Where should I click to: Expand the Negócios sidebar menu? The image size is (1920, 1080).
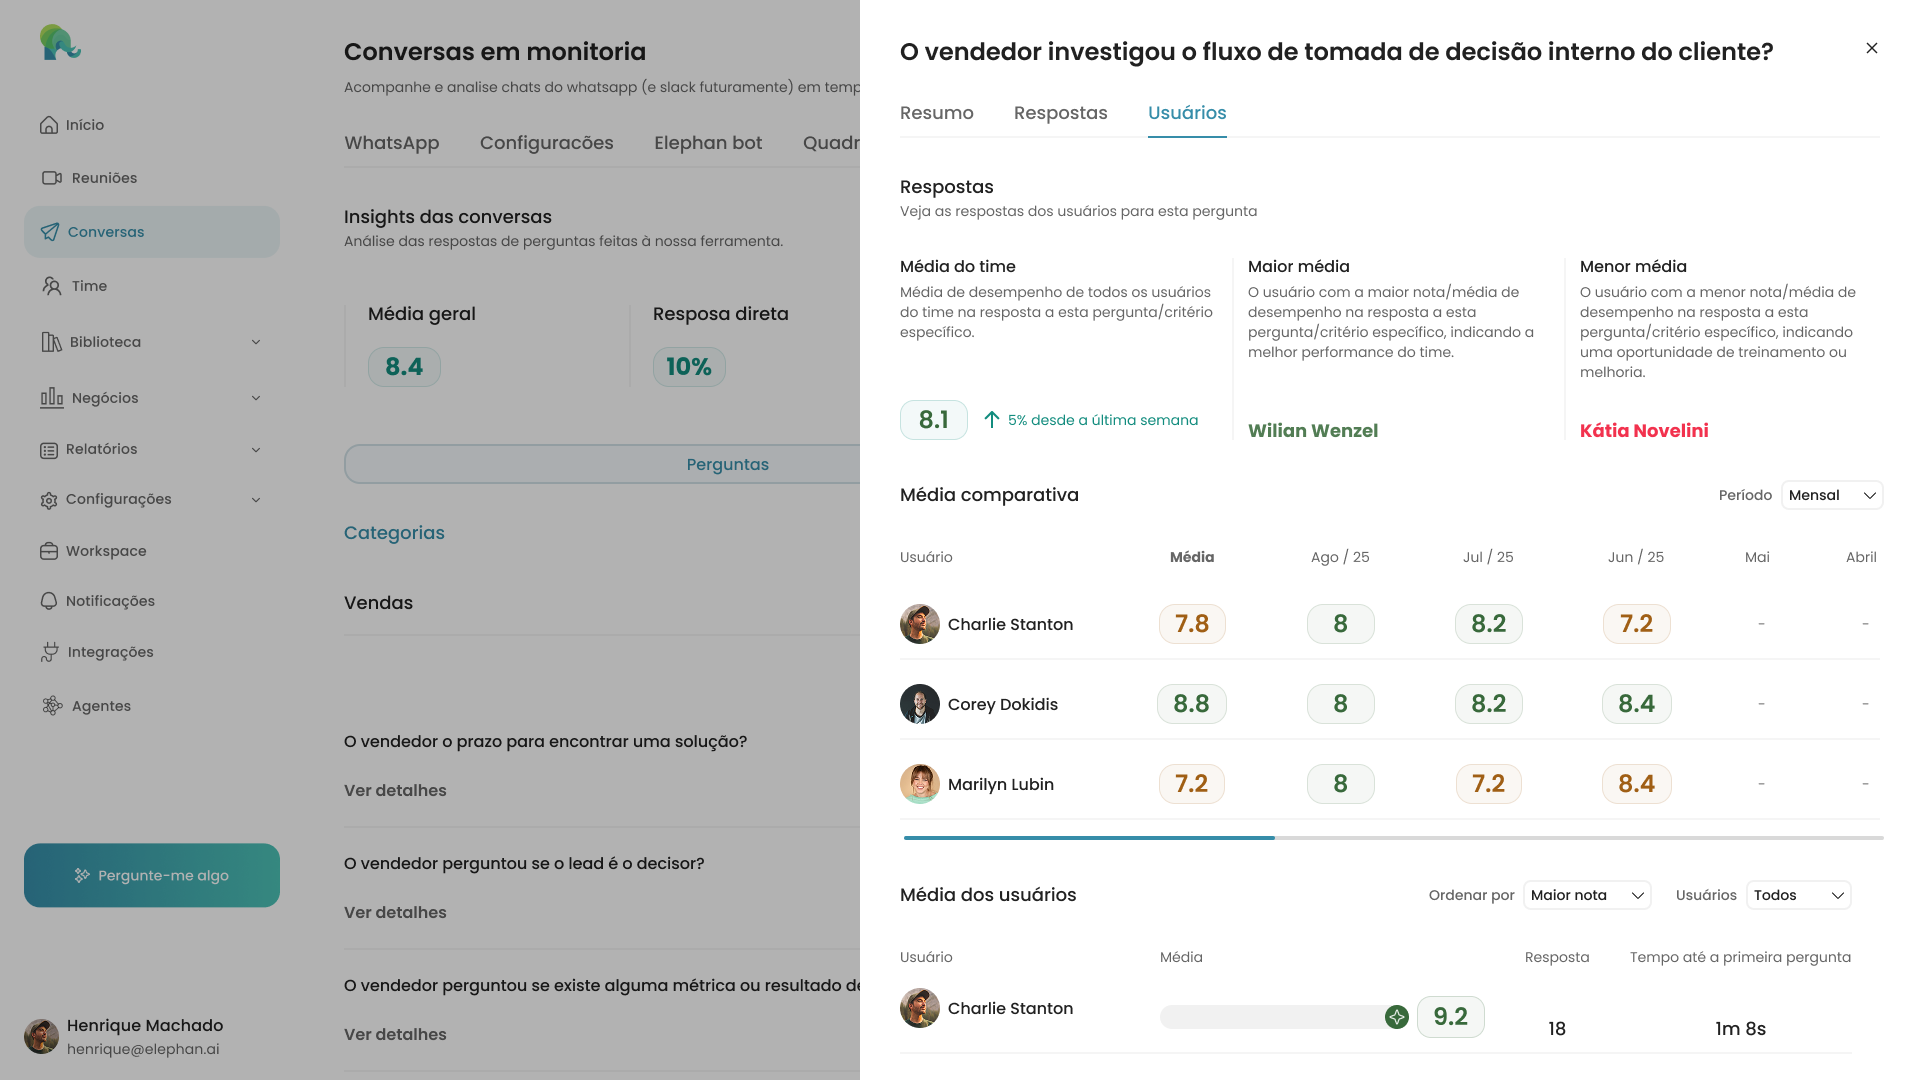[x=256, y=398]
